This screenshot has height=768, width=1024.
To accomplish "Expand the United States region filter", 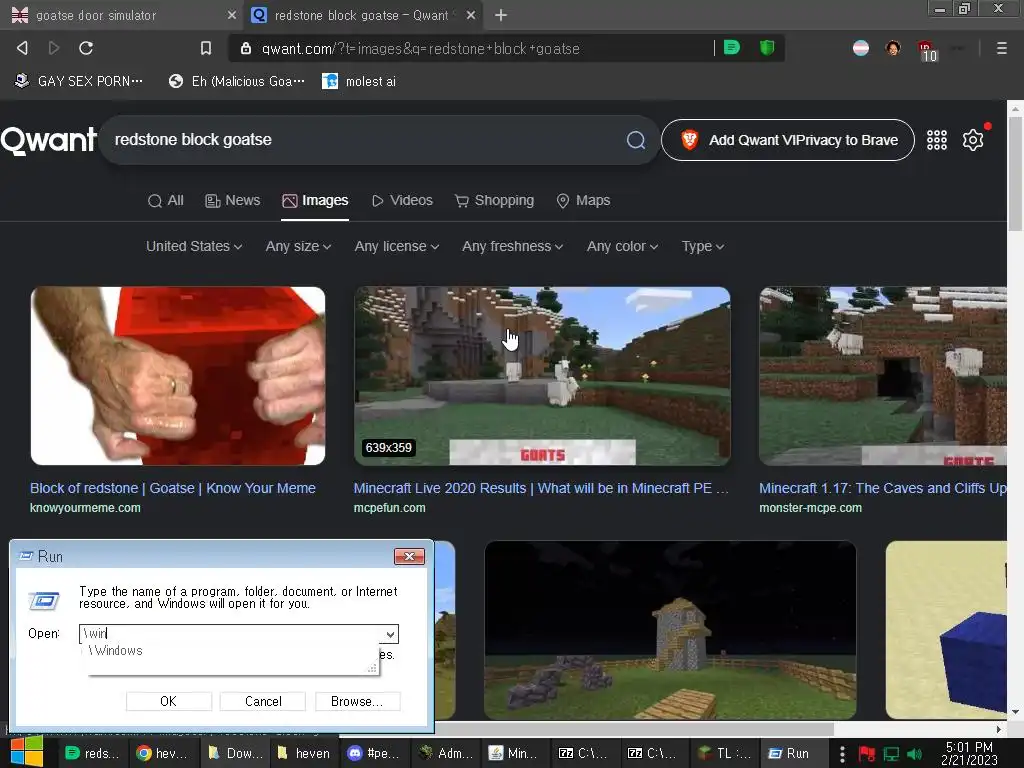I will coord(194,246).
